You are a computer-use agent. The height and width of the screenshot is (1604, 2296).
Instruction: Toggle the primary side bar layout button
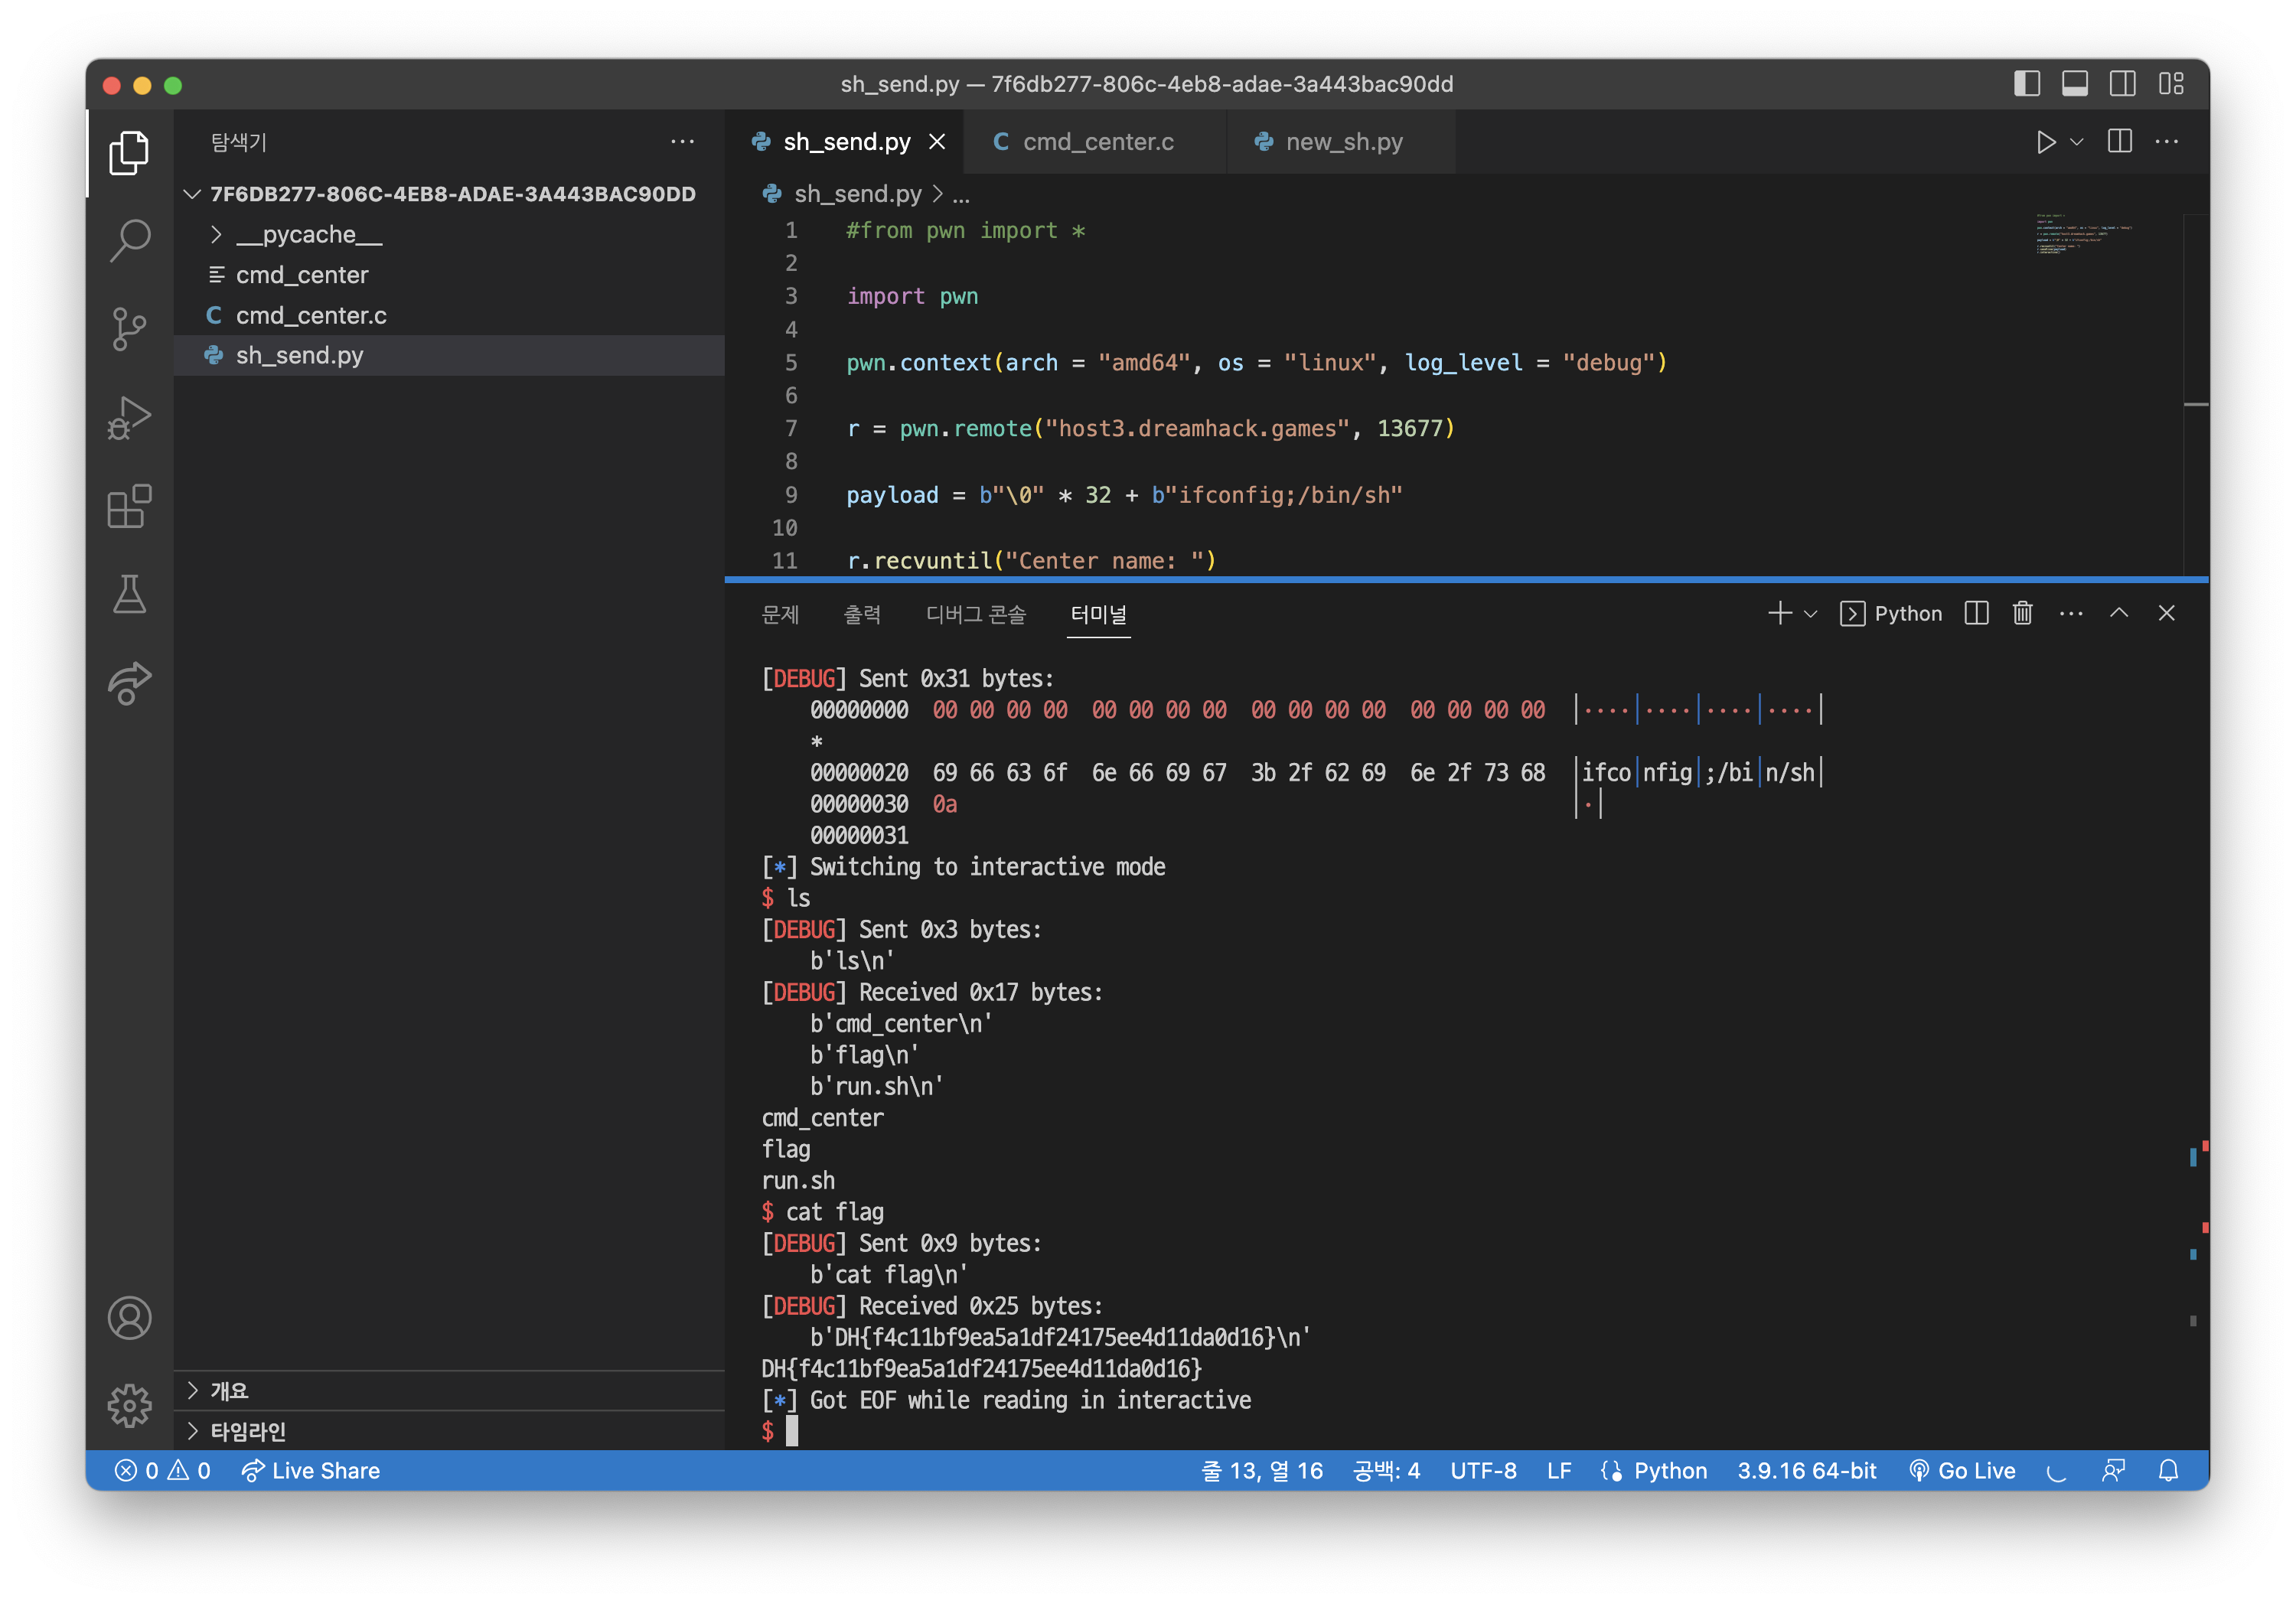pos(2026,84)
